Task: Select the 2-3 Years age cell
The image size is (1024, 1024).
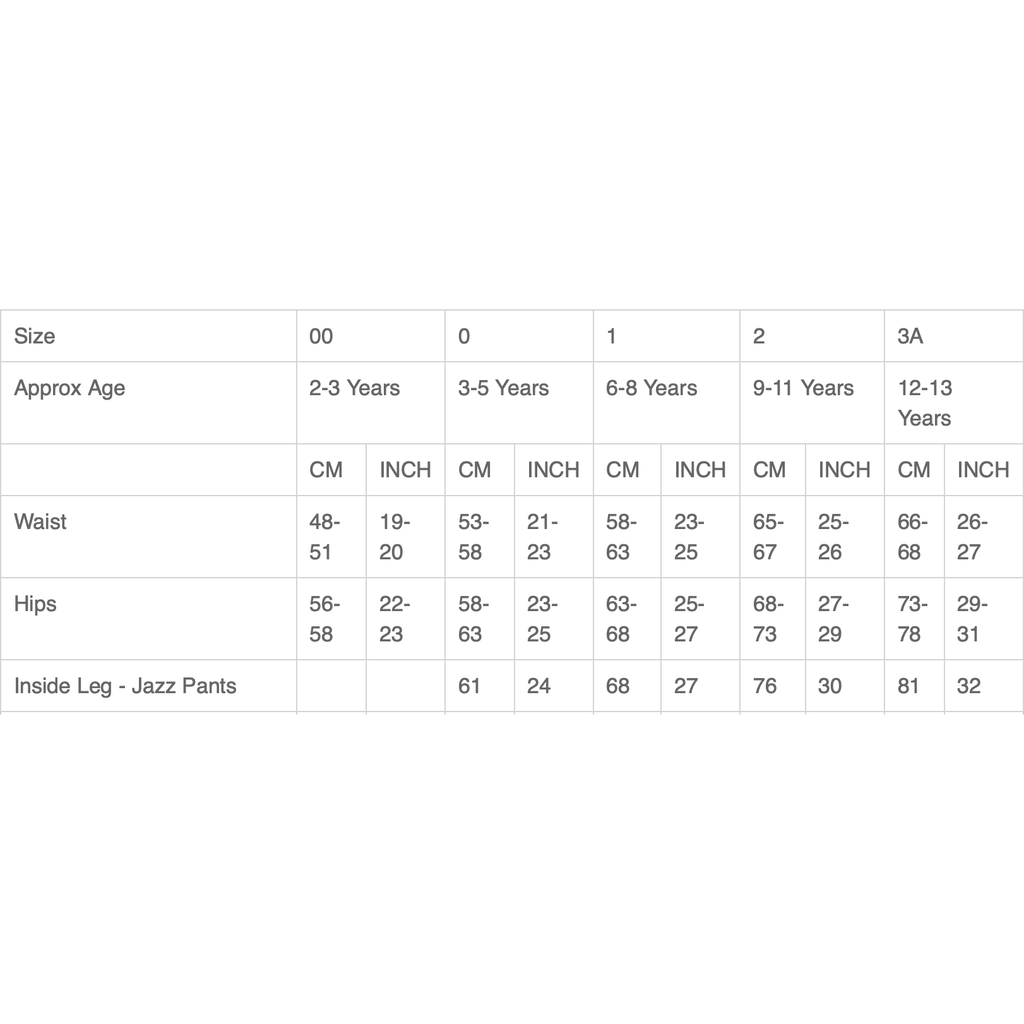Action: click(354, 388)
